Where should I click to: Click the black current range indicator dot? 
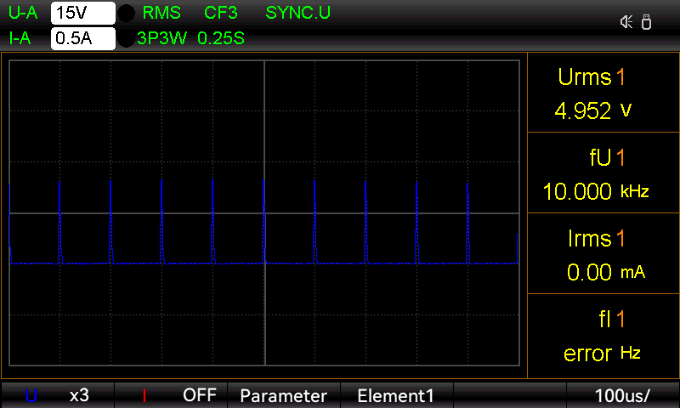pos(127,39)
